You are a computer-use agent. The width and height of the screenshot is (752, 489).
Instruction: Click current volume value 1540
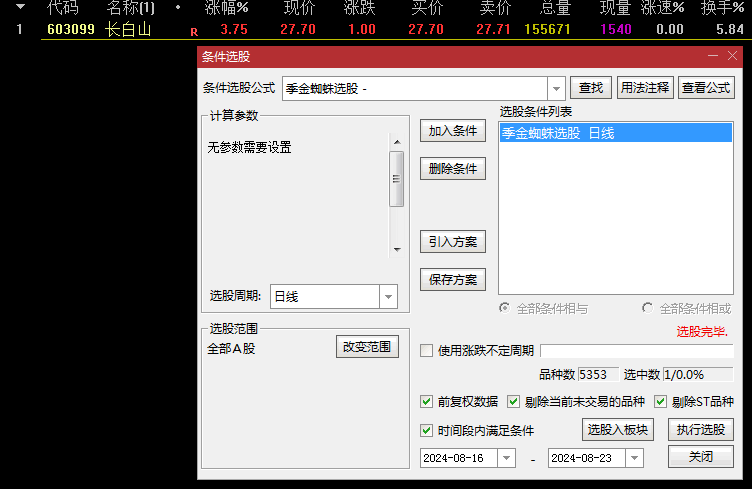pyautogui.click(x=616, y=29)
